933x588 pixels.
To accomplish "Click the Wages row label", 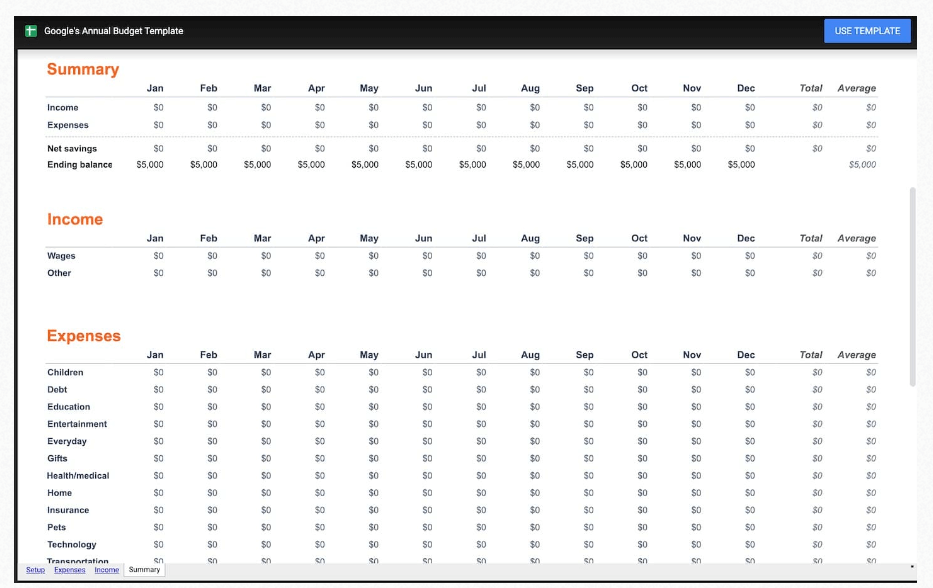I will coord(61,256).
